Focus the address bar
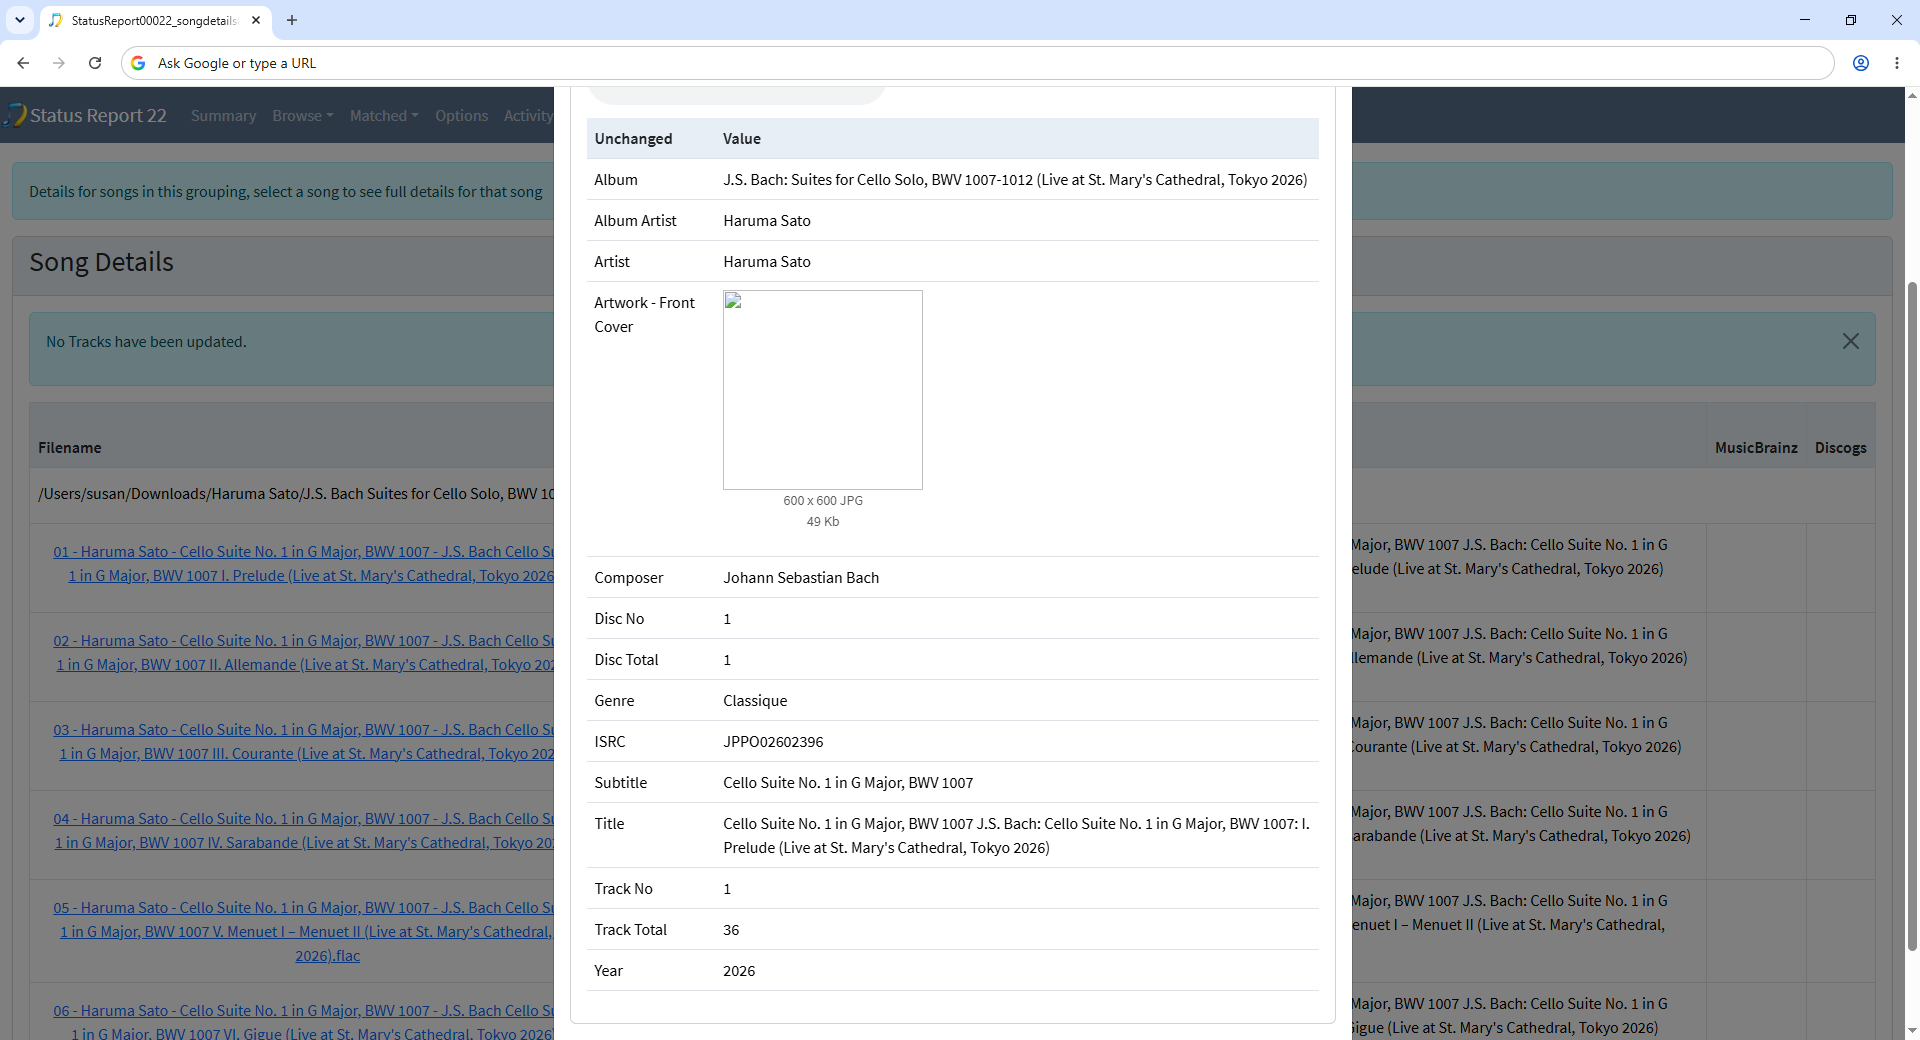1920x1040 pixels. click(x=978, y=63)
